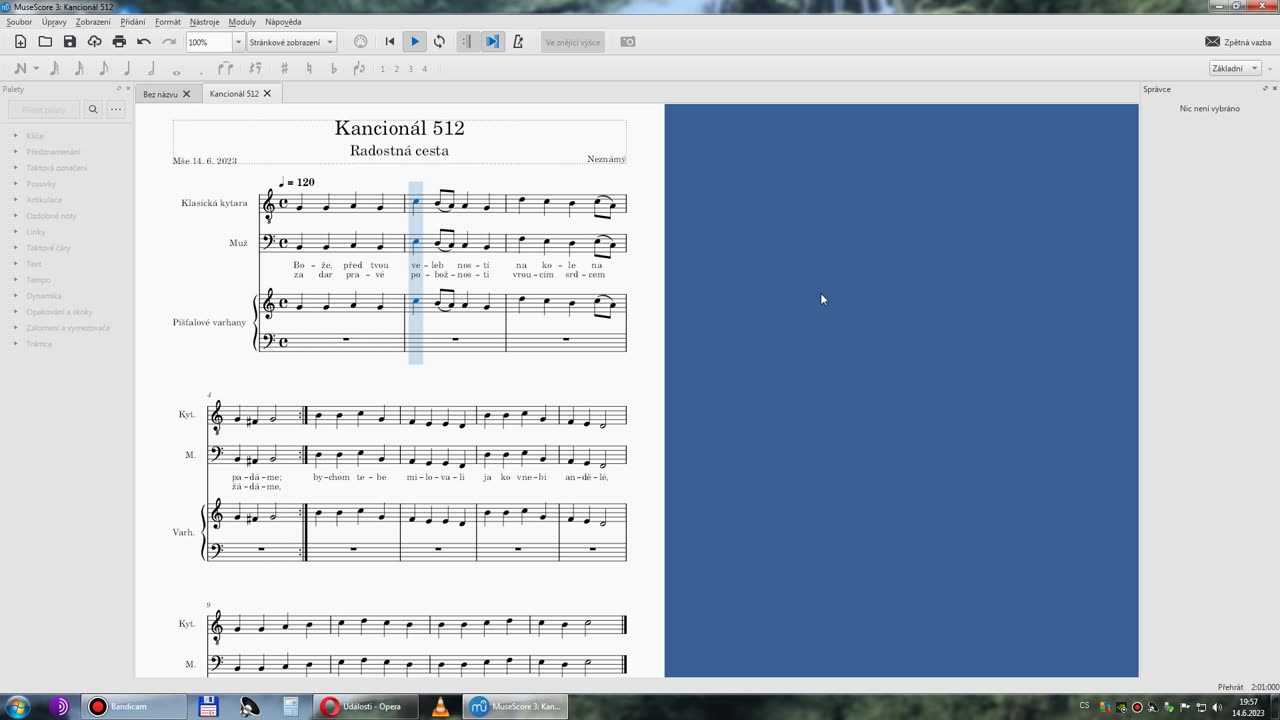Toggle the MIDI input icon
Screen dimensions: 1280x720
click(361, 42)
